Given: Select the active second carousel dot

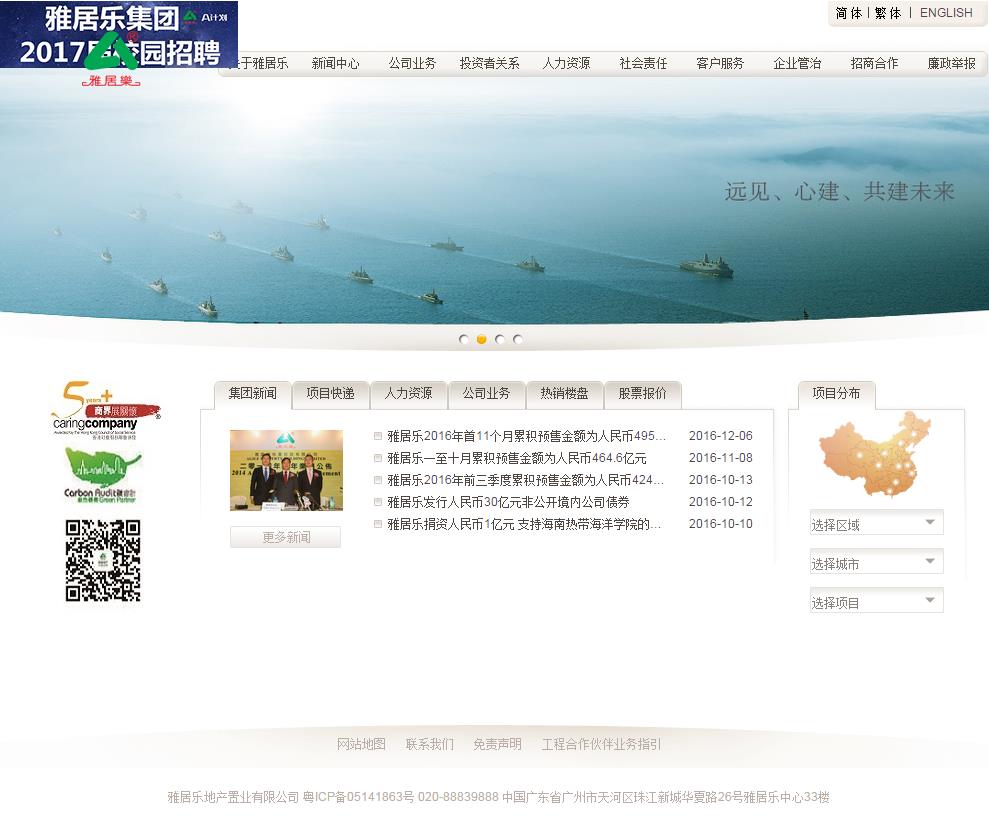Looking at the screenshot, I should pyautogui.click(x=481, y=339).
